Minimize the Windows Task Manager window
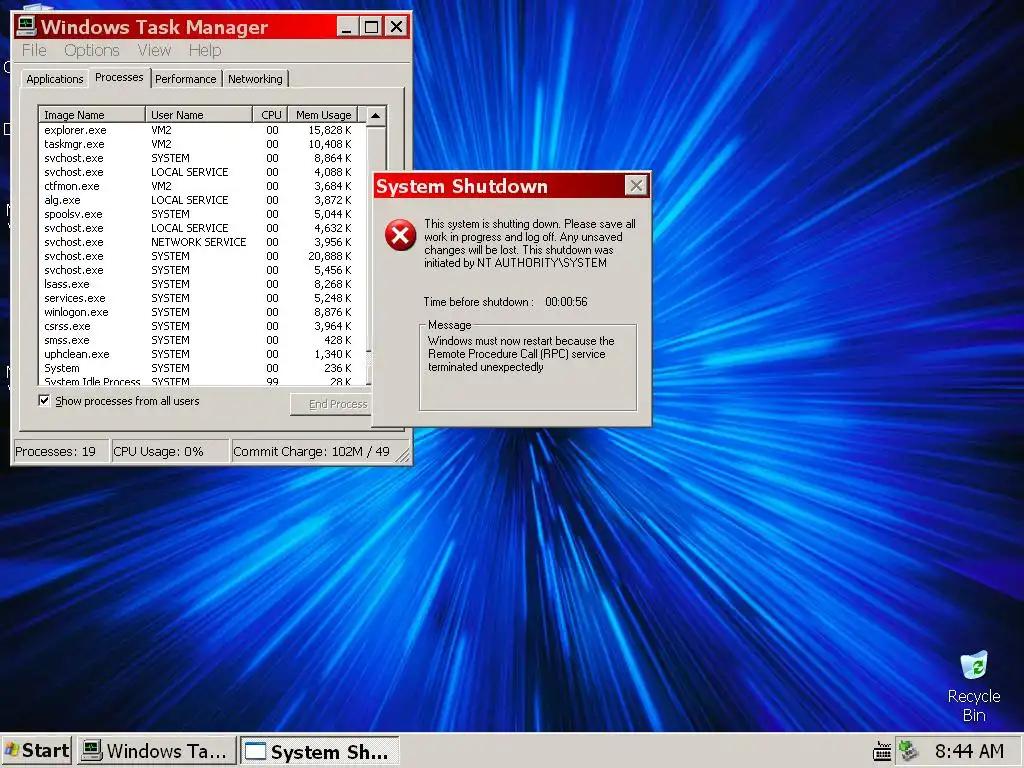Screen dimensions: 1024x768 pos(347,27)
